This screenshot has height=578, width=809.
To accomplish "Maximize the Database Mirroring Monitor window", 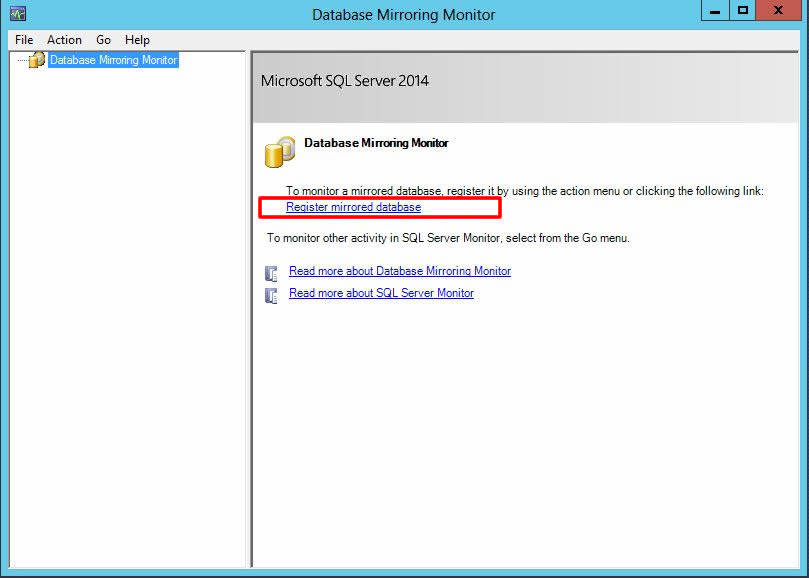I will click(742, 11).
